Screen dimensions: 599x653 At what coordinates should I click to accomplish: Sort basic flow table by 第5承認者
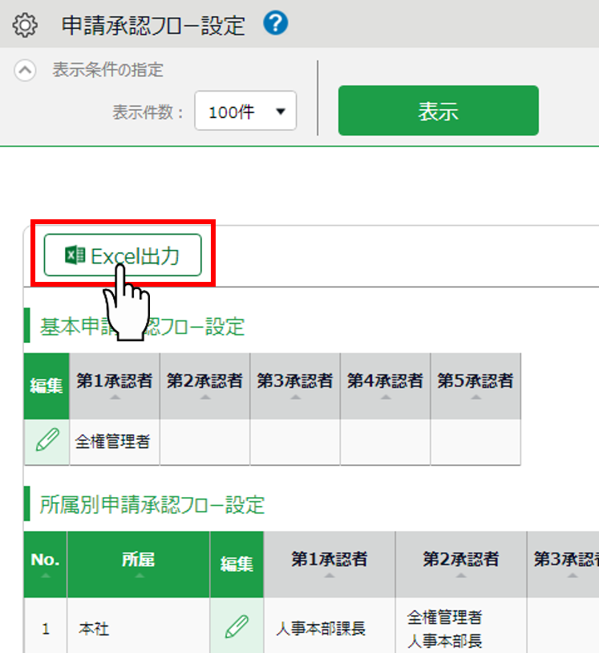476,386
